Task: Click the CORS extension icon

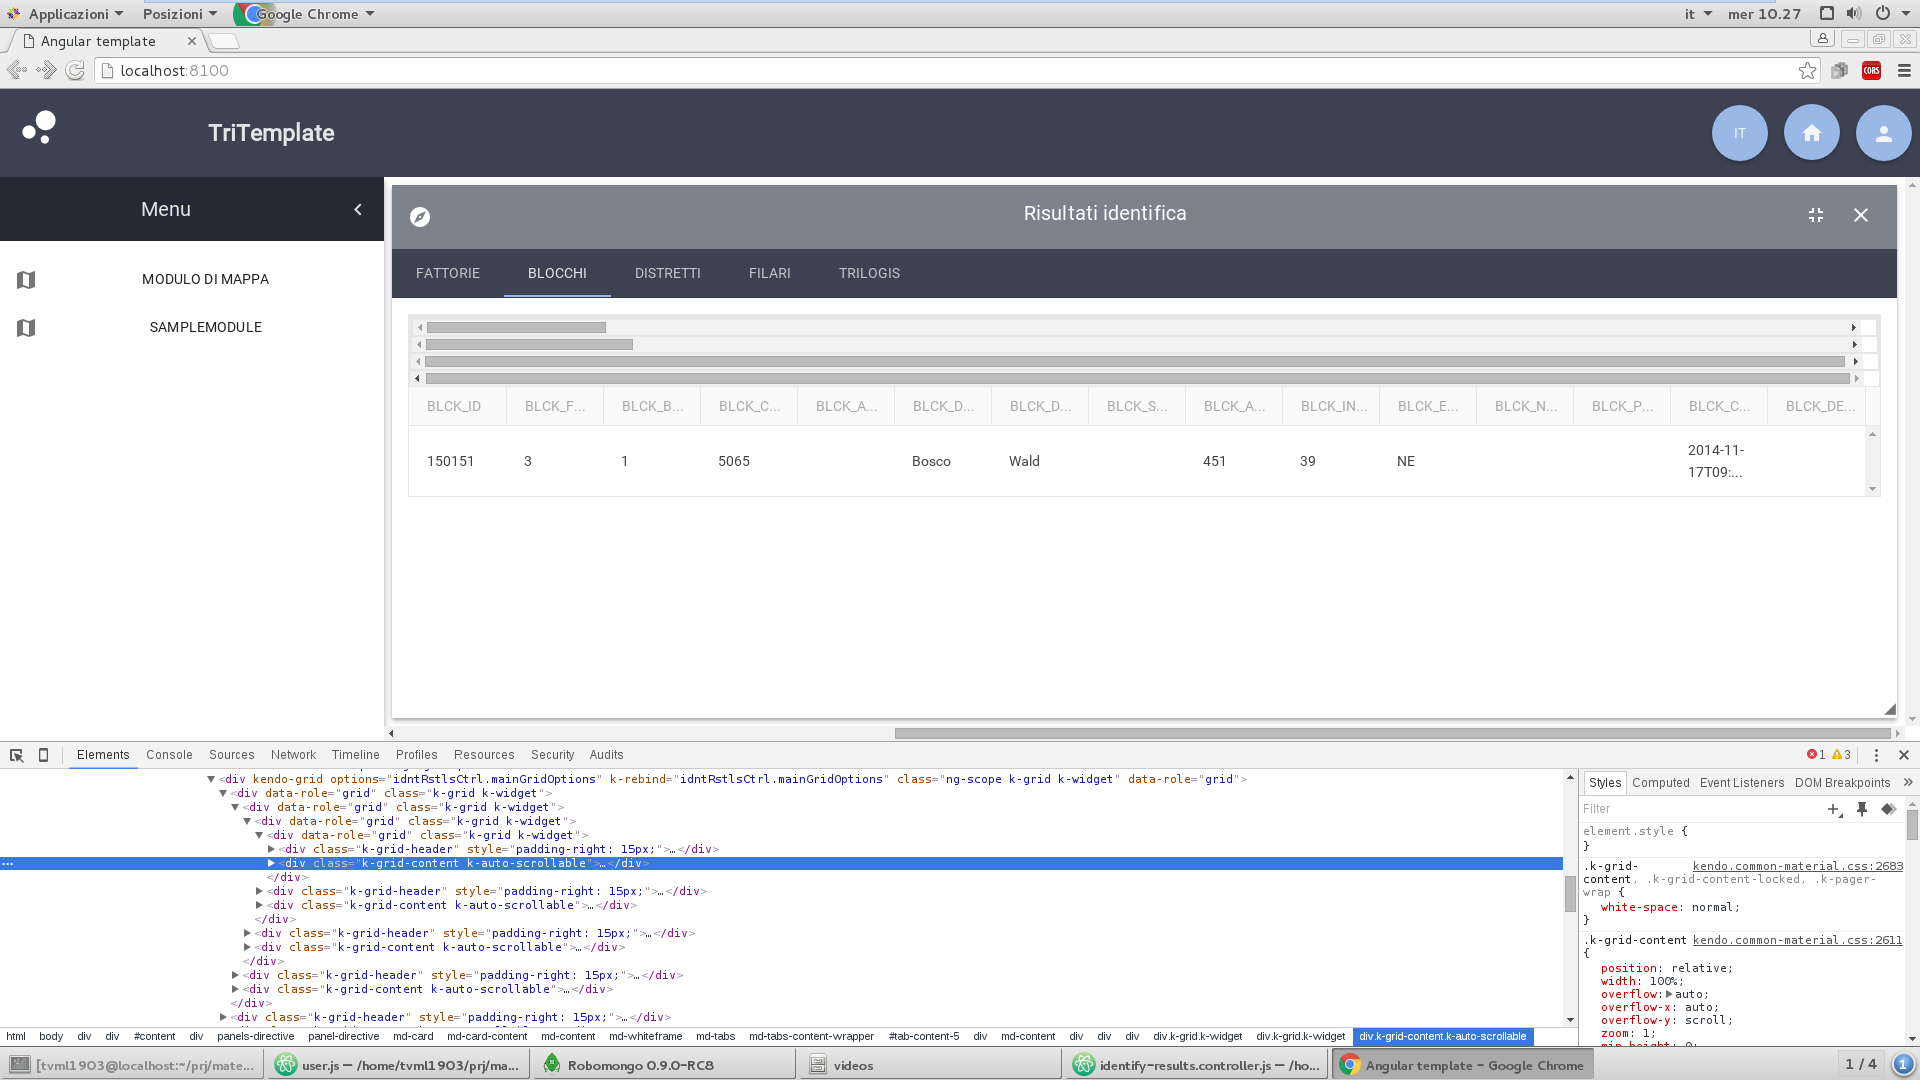Action: pyautogui.click(x=1871, y=70)
